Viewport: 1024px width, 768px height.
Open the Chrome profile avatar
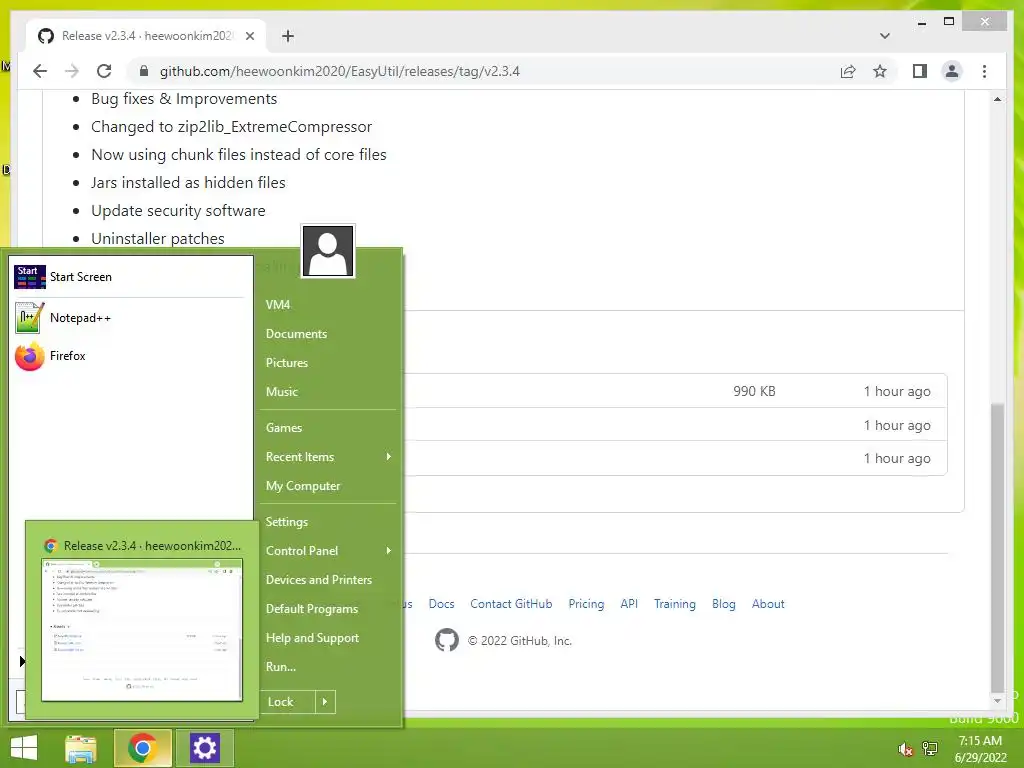click(x=952, y=71)
